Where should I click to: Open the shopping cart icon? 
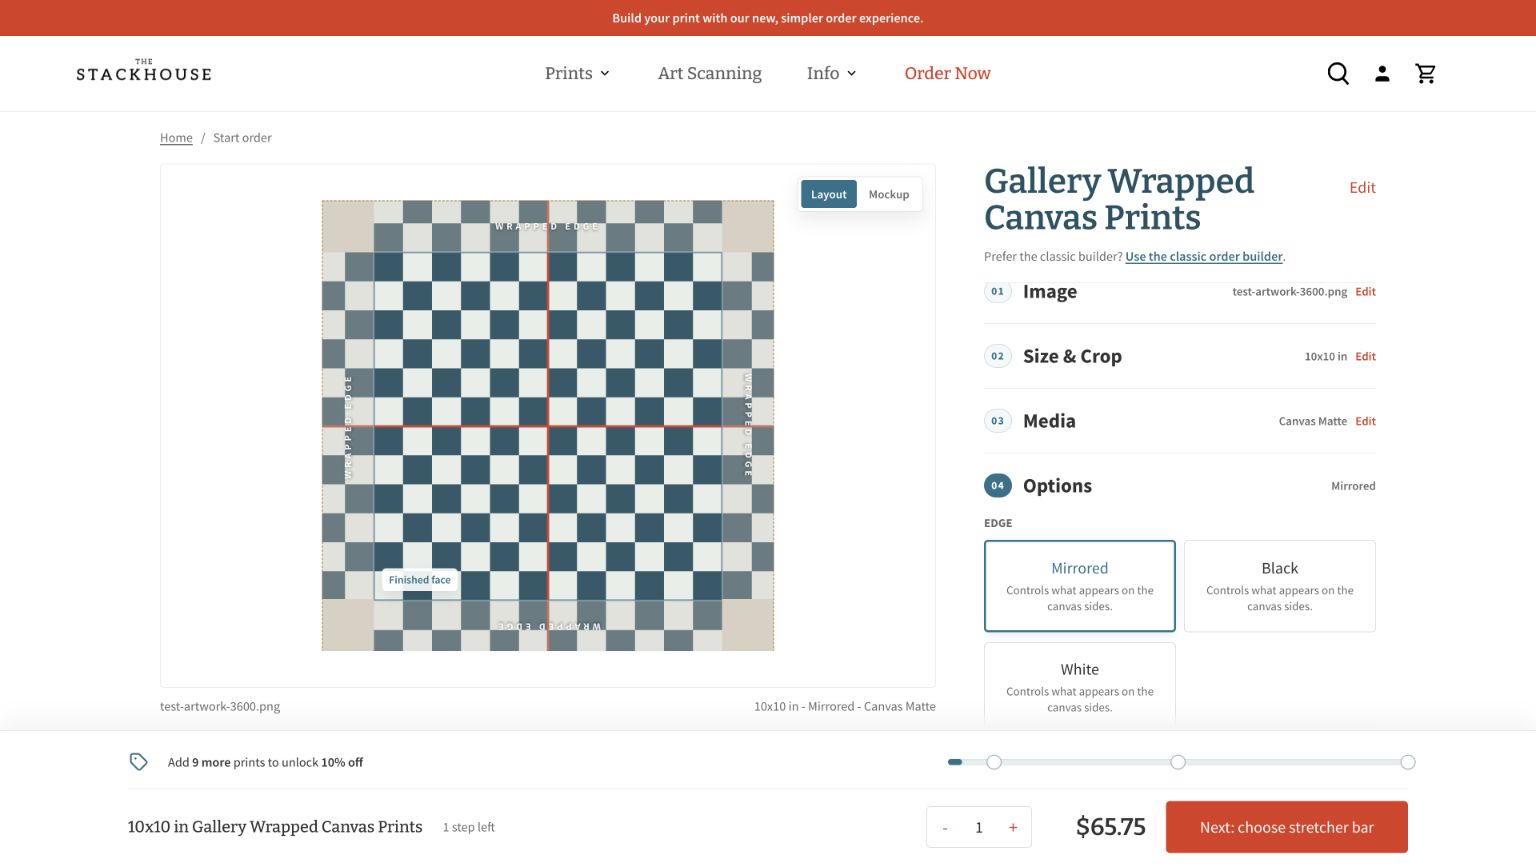pyautogui.click(x=1426, y=73)
